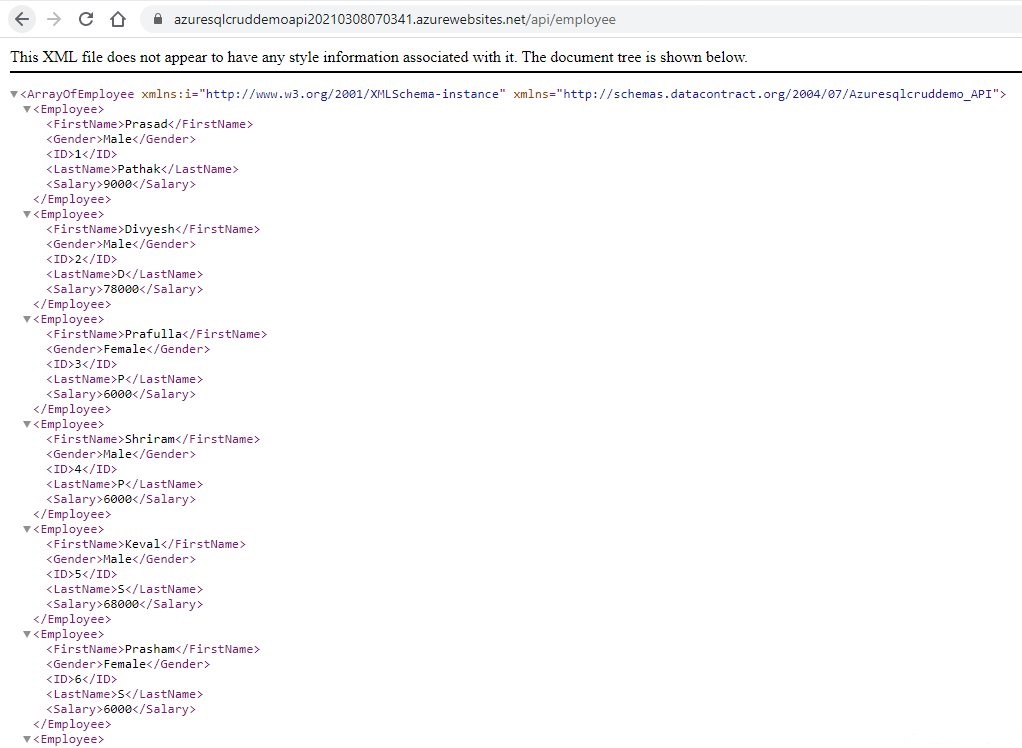This screenshot has height=748, width=1022.
Task: Collapse the Employee node containing Shriram
Action: point(27,423)
